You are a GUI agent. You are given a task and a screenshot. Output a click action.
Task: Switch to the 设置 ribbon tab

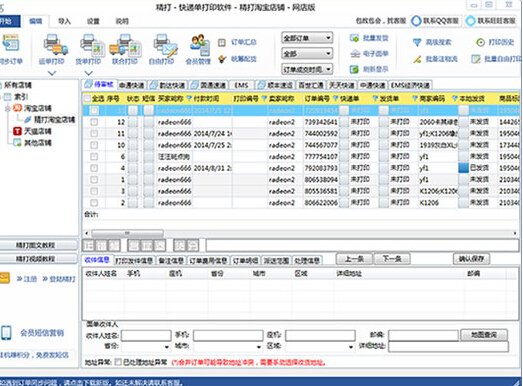point(93,21)
